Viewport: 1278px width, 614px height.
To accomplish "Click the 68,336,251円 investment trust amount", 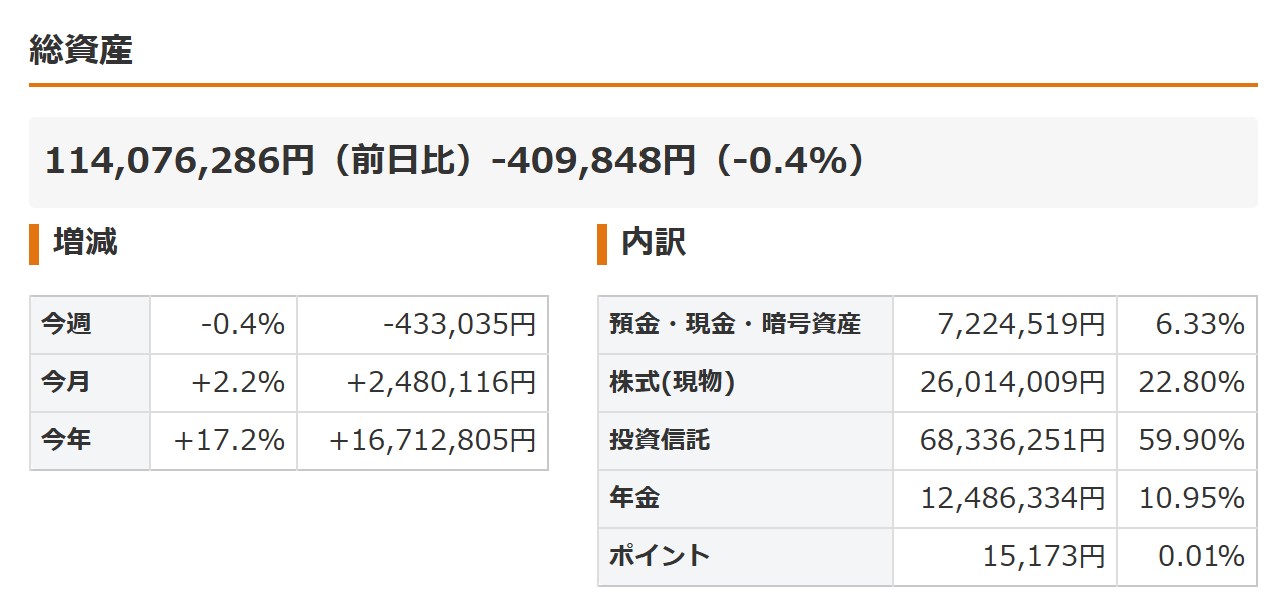I will (x=1012, y=440).
